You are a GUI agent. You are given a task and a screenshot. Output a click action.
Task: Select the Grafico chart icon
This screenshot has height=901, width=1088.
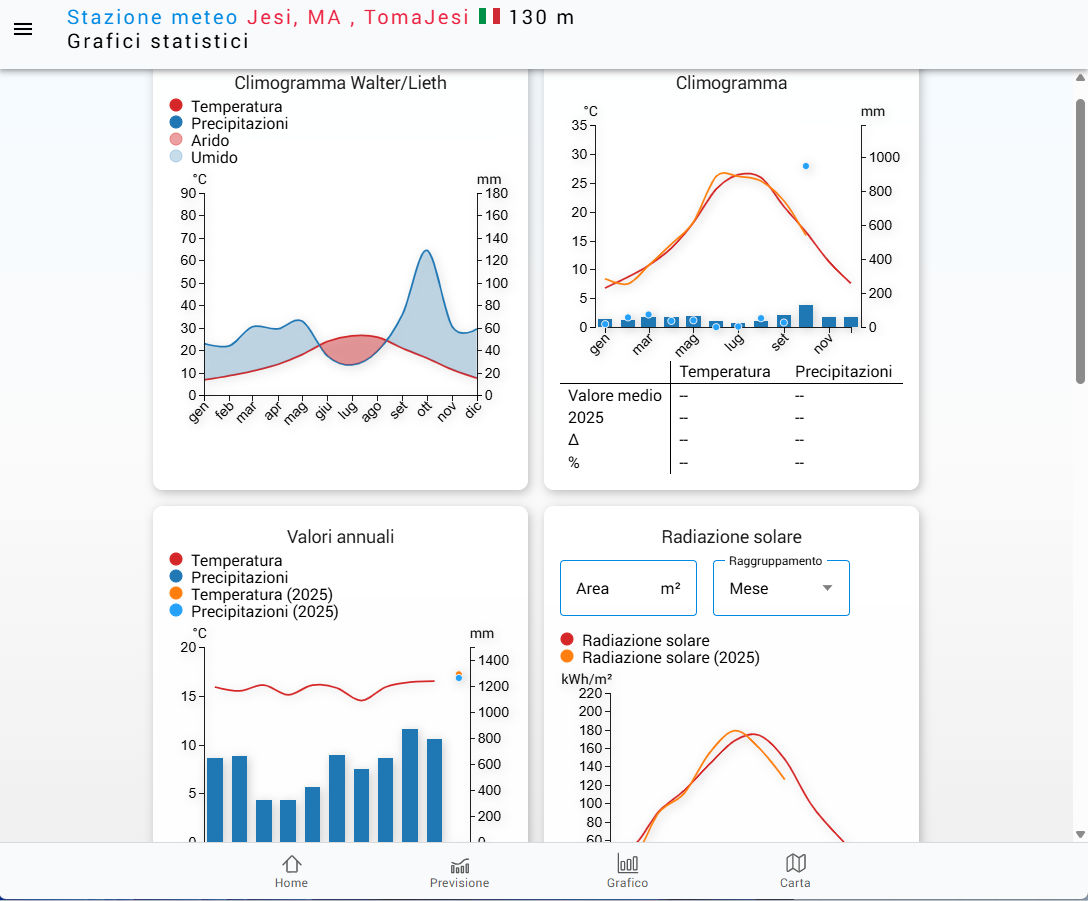pyautogui.click(x=627, y=870)
